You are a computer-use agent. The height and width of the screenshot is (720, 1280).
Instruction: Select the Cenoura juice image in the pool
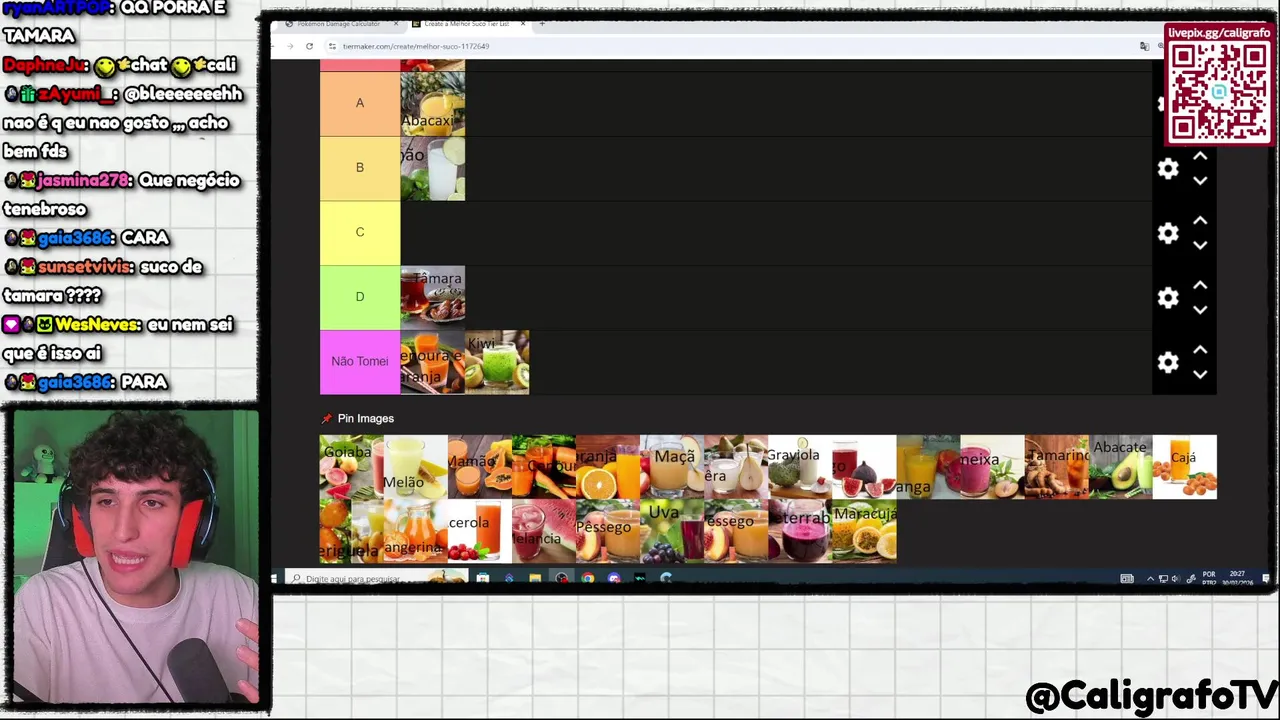(x=544, y=467)
